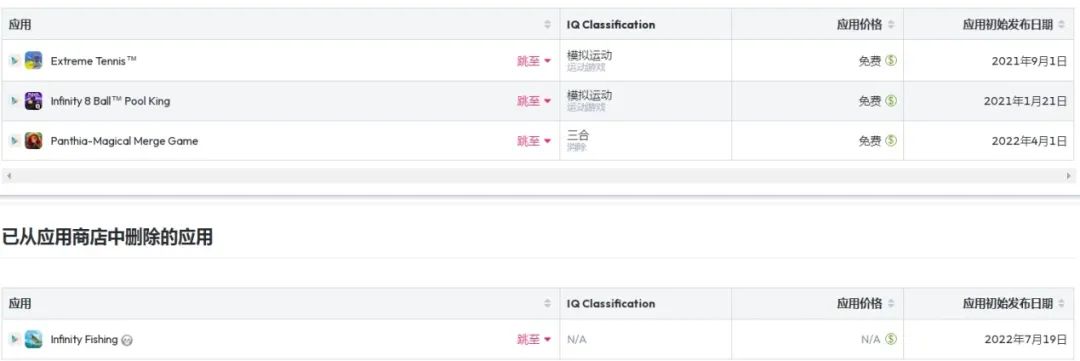Click the green dollar icon for Panthia
The height and width of the screenshot is (361, 1080).
(891, 141)
